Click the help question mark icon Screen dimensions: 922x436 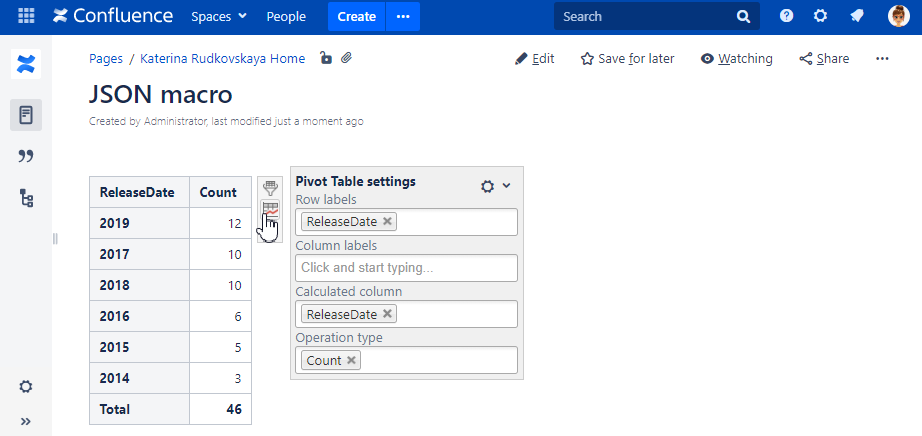(x=787, y=16)
